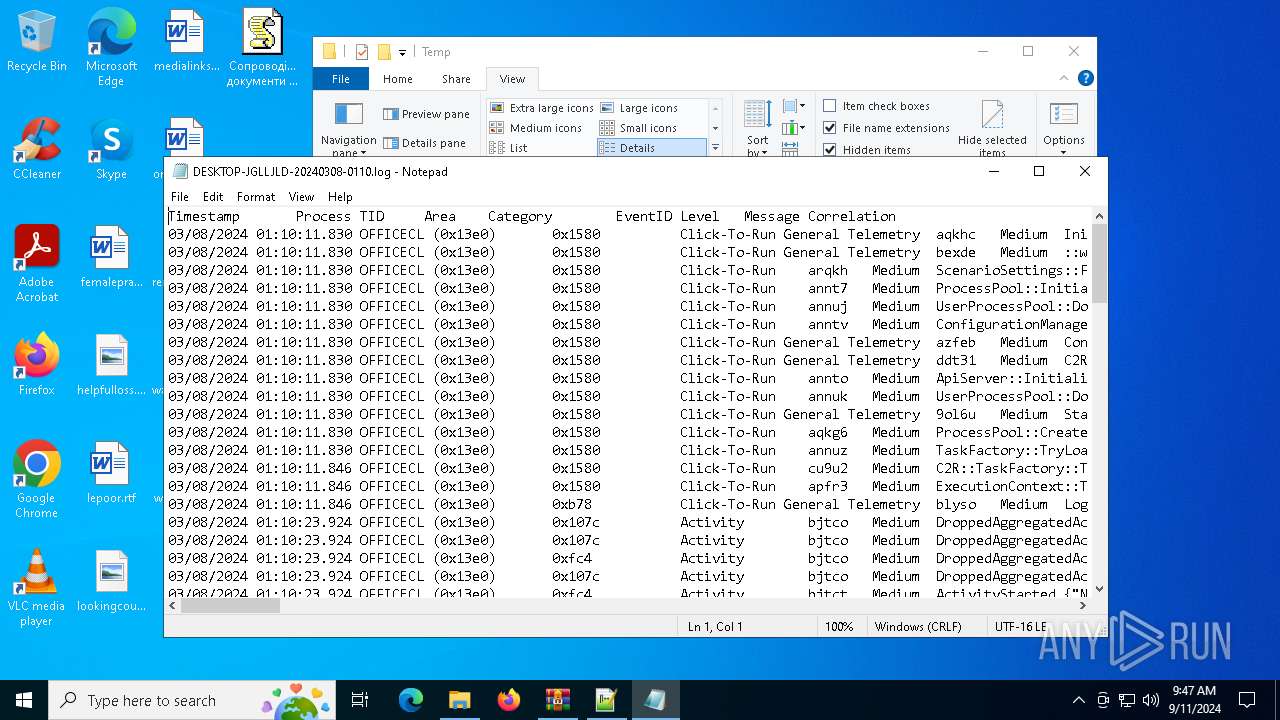
Task: Open Options dropdown arrow in Explorer ribbon
Action: (x=1064, y=152)
